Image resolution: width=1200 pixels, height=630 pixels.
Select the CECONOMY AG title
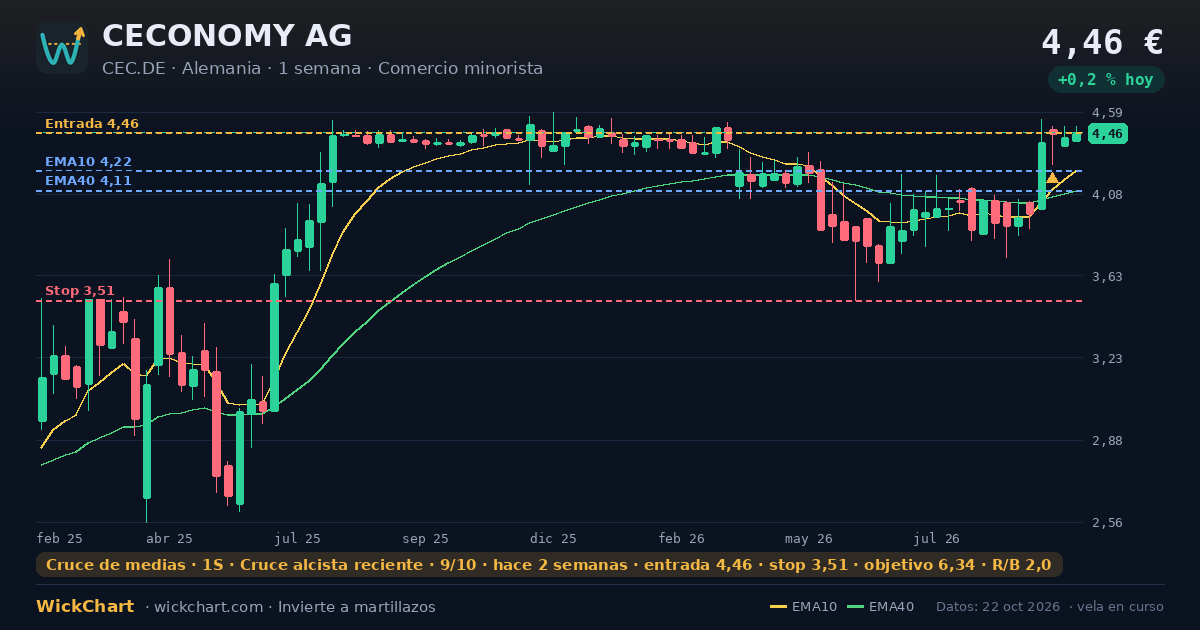pyautogui.click(x=227, y=36)
